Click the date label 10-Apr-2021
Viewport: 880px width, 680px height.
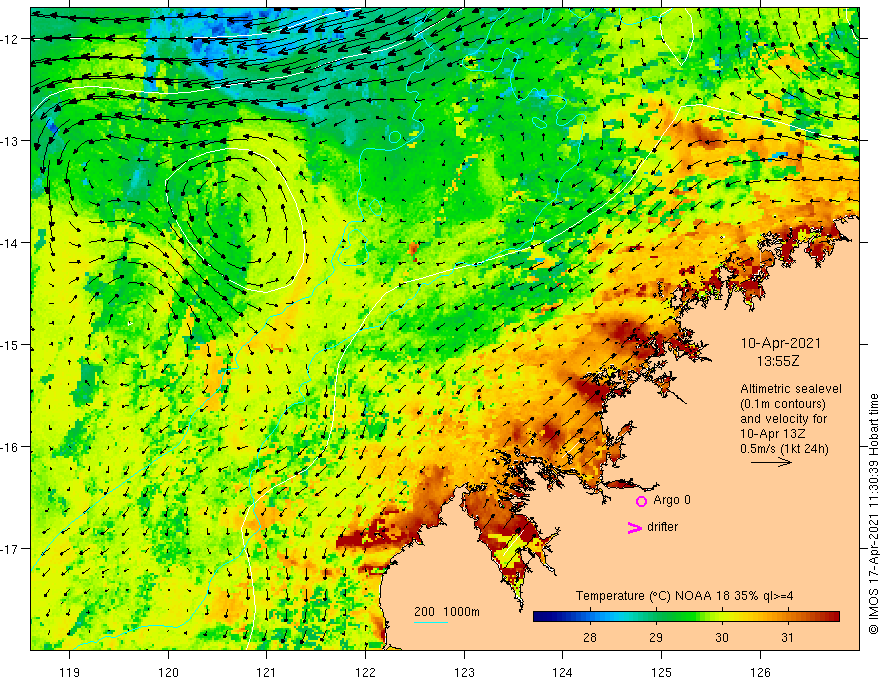point(781,343)
